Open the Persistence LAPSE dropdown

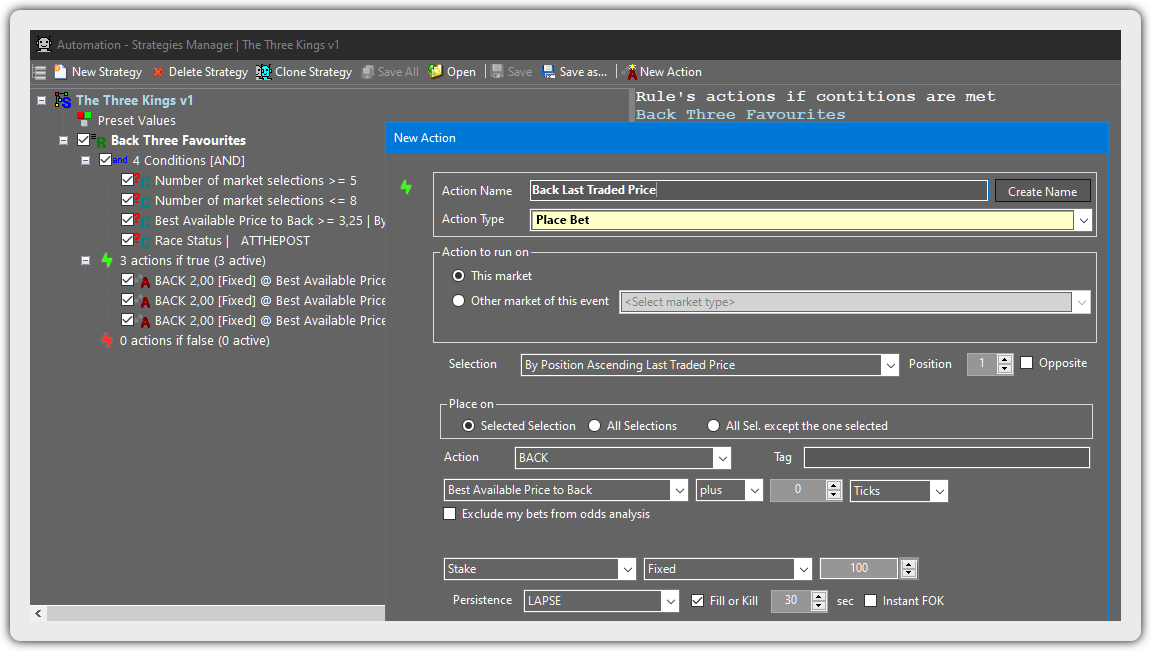click(670, 601)
